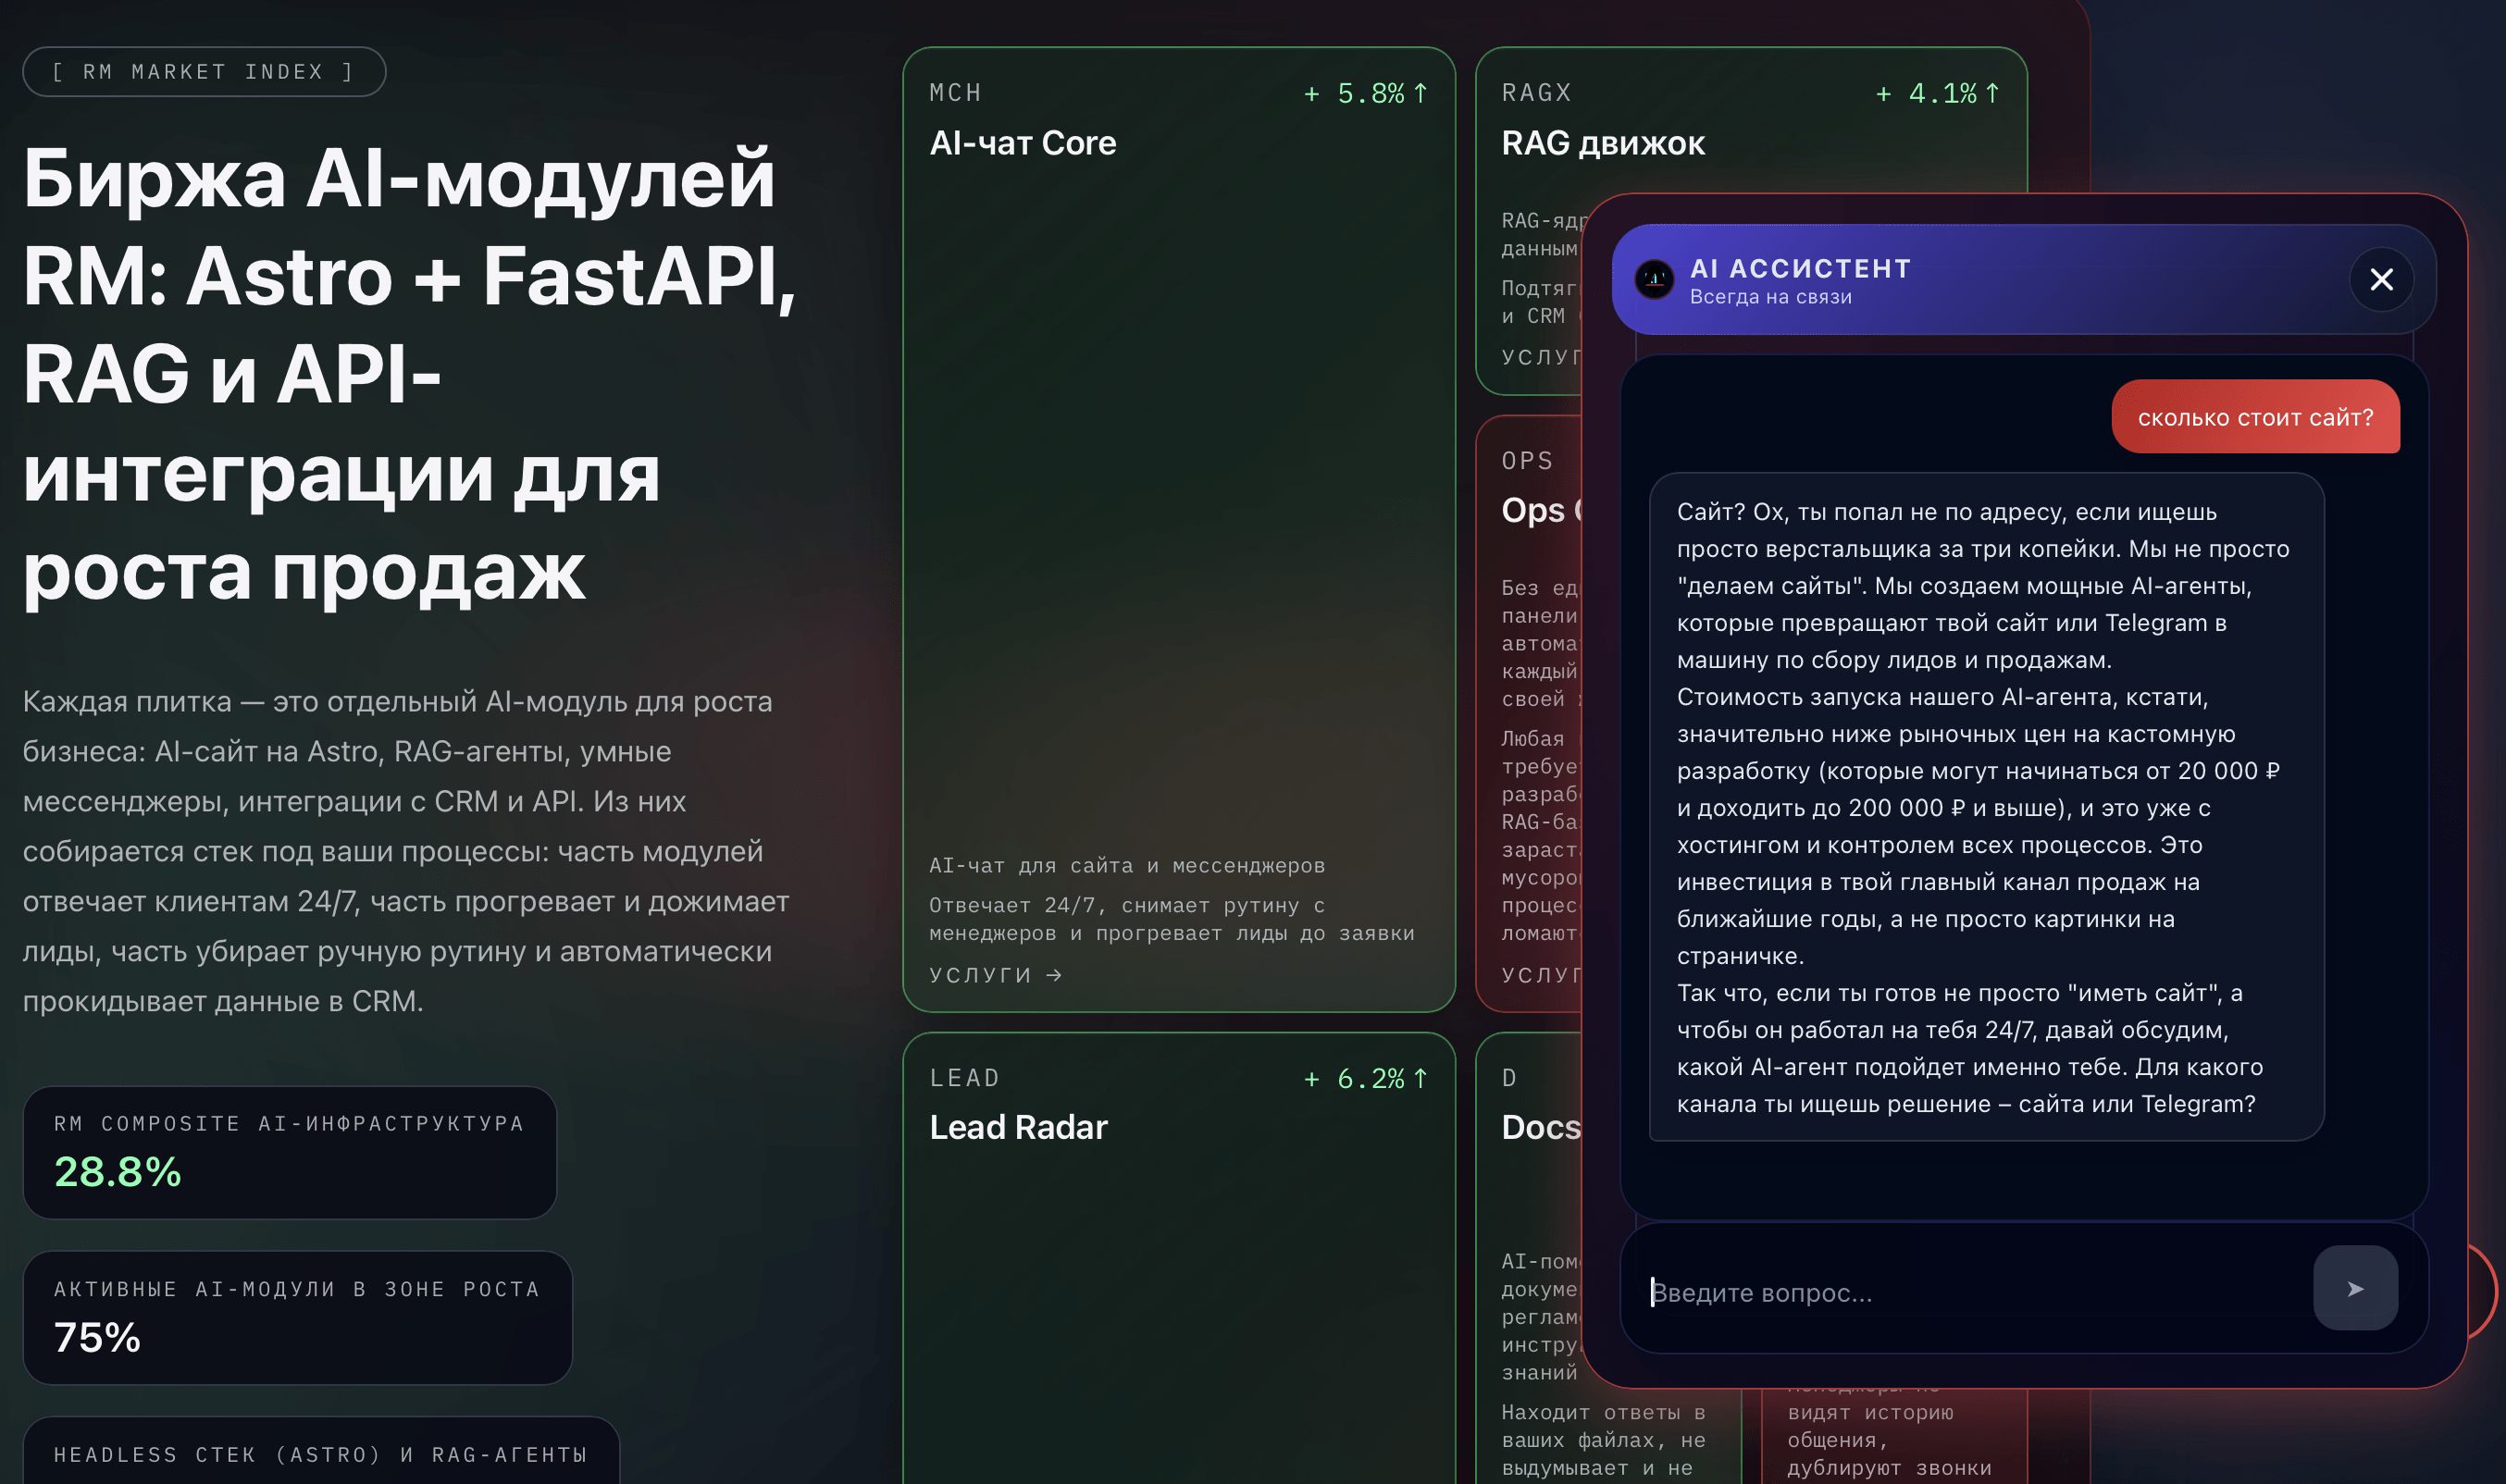The image size is (2506, 1484).
Task: Click the Headless стек и RAG-агенты tile
Action: tap(320, 1453)
